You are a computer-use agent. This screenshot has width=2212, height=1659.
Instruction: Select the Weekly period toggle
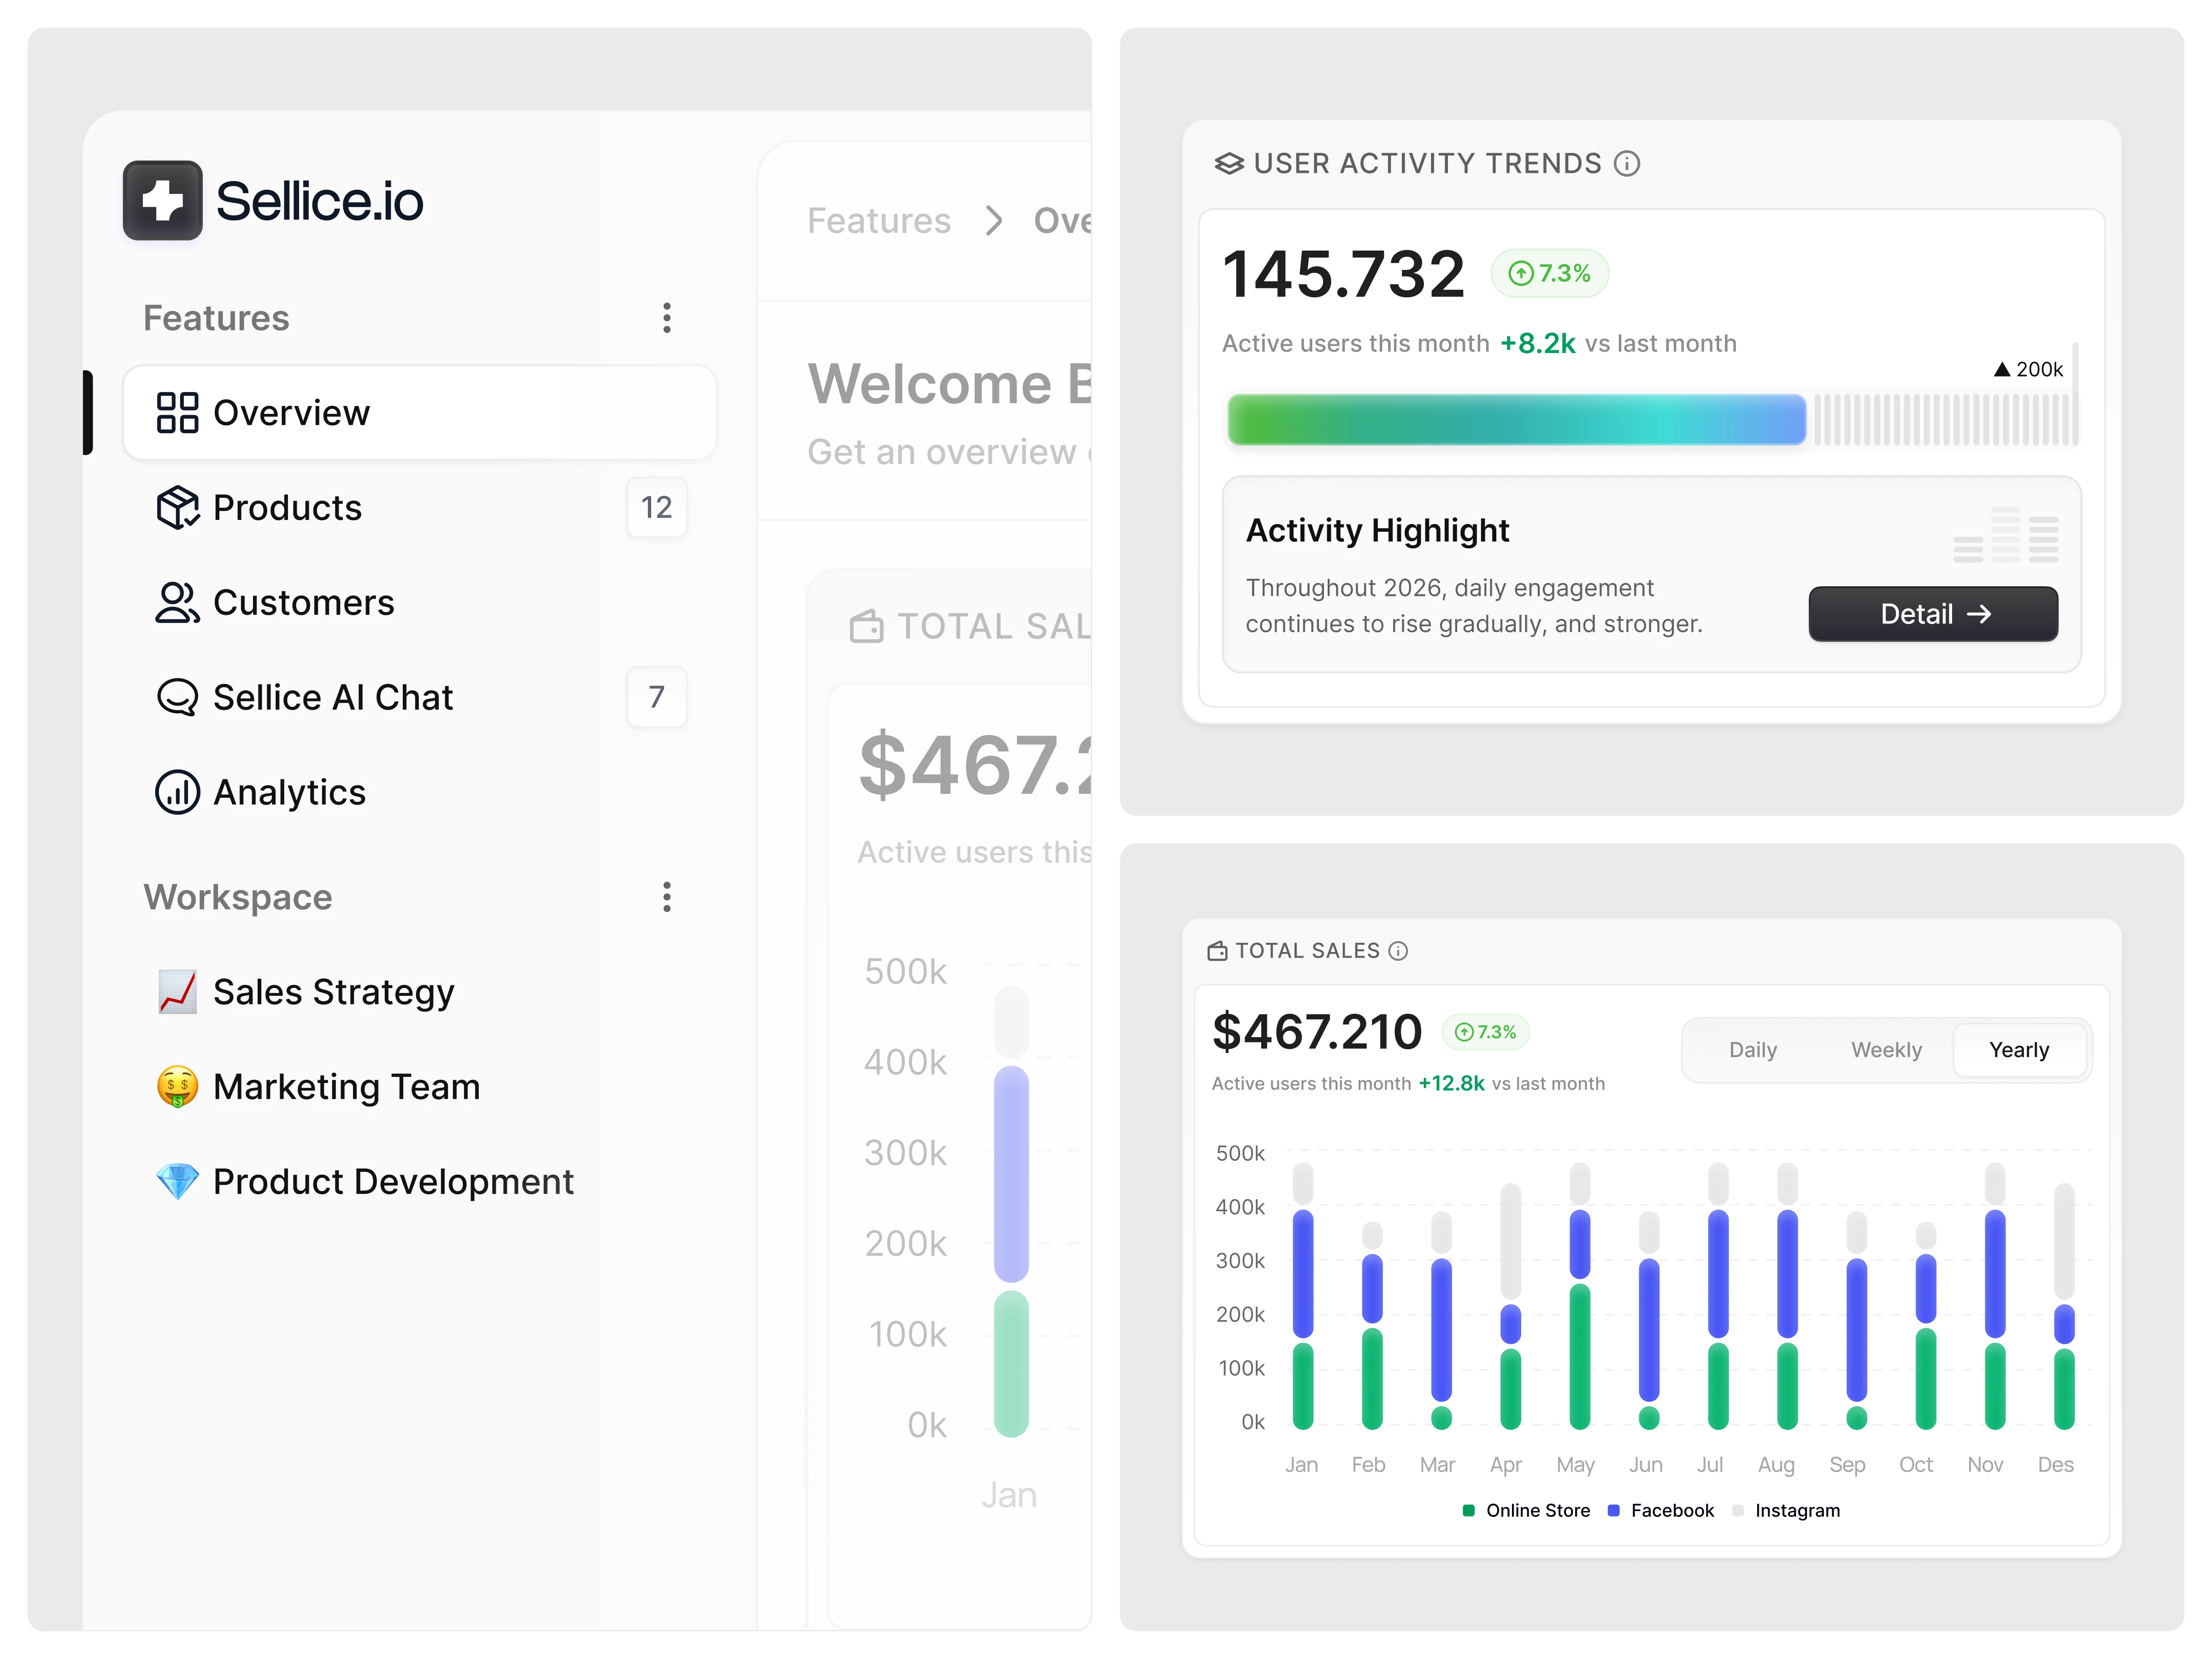point(1886,1050)
